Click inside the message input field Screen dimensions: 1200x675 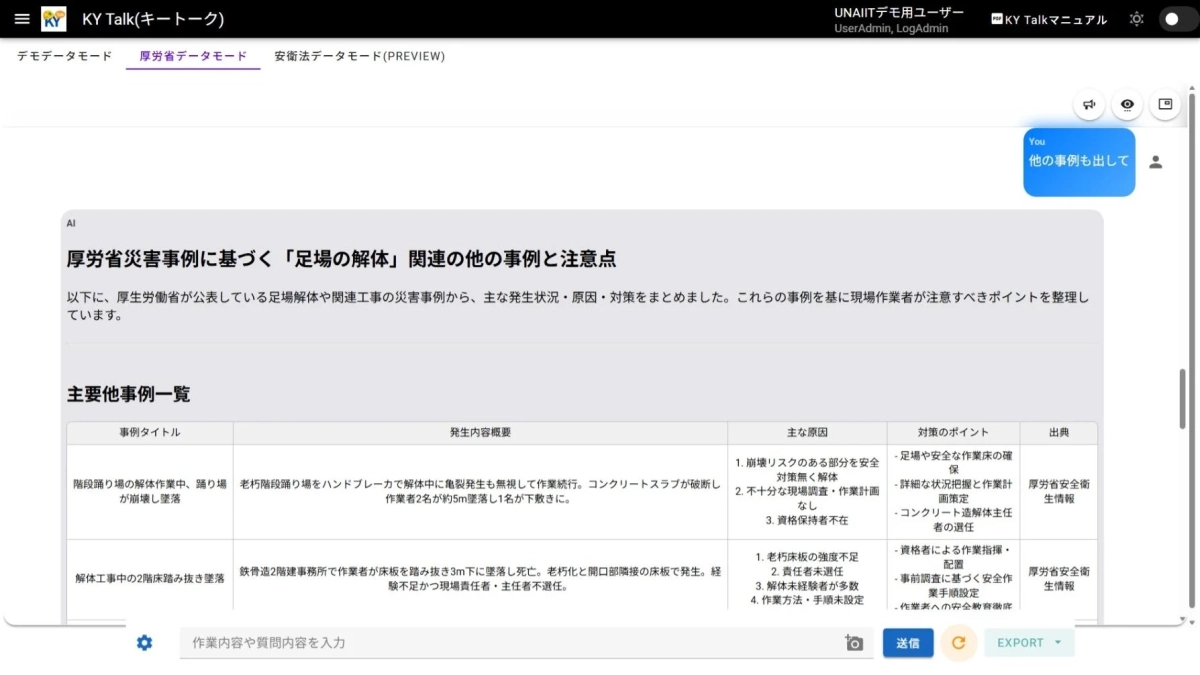500,643
